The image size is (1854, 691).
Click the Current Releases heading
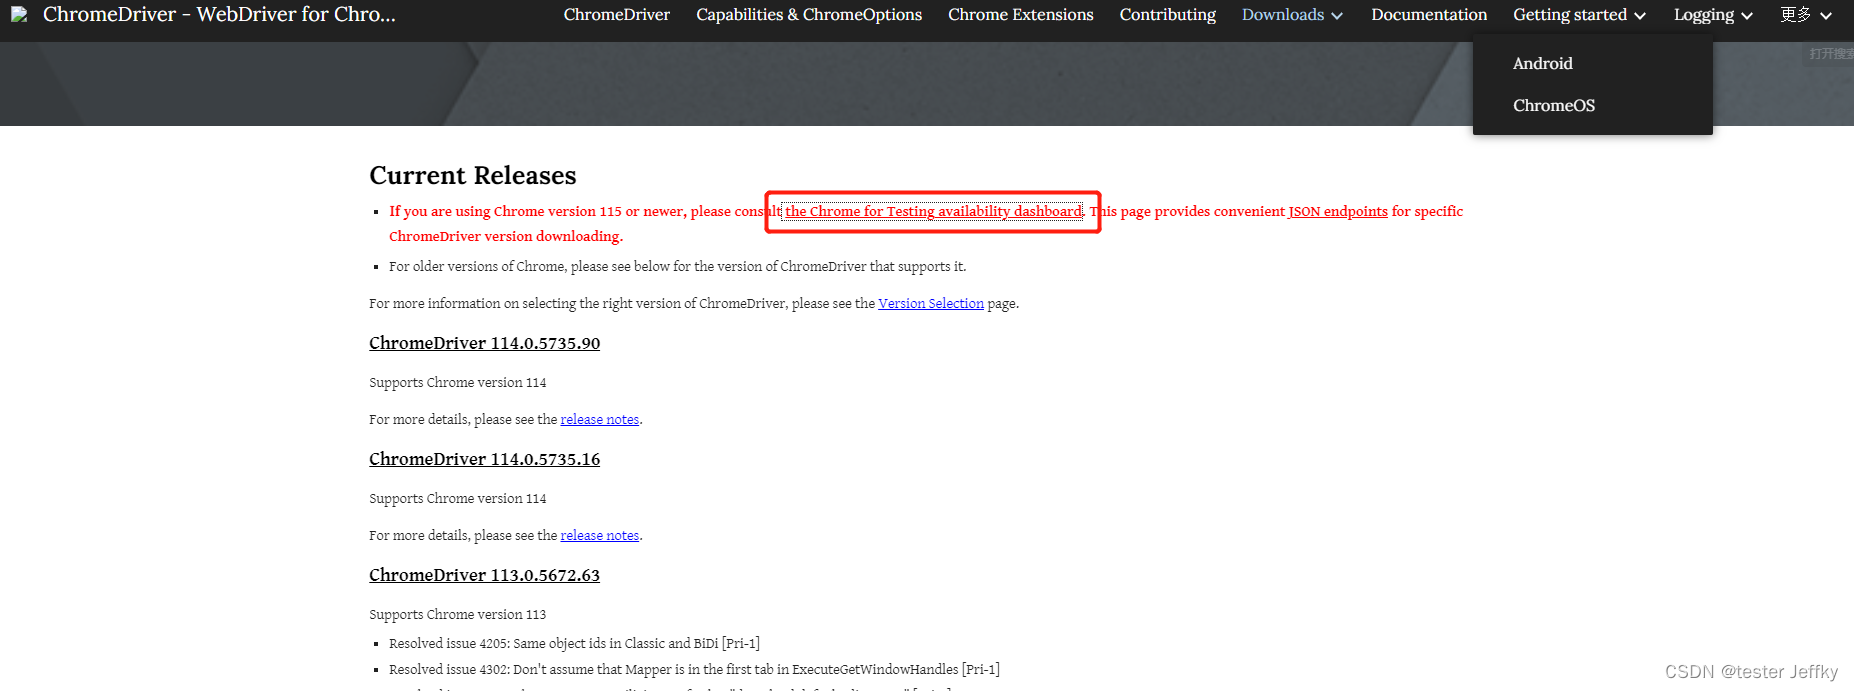coord(473,175)
